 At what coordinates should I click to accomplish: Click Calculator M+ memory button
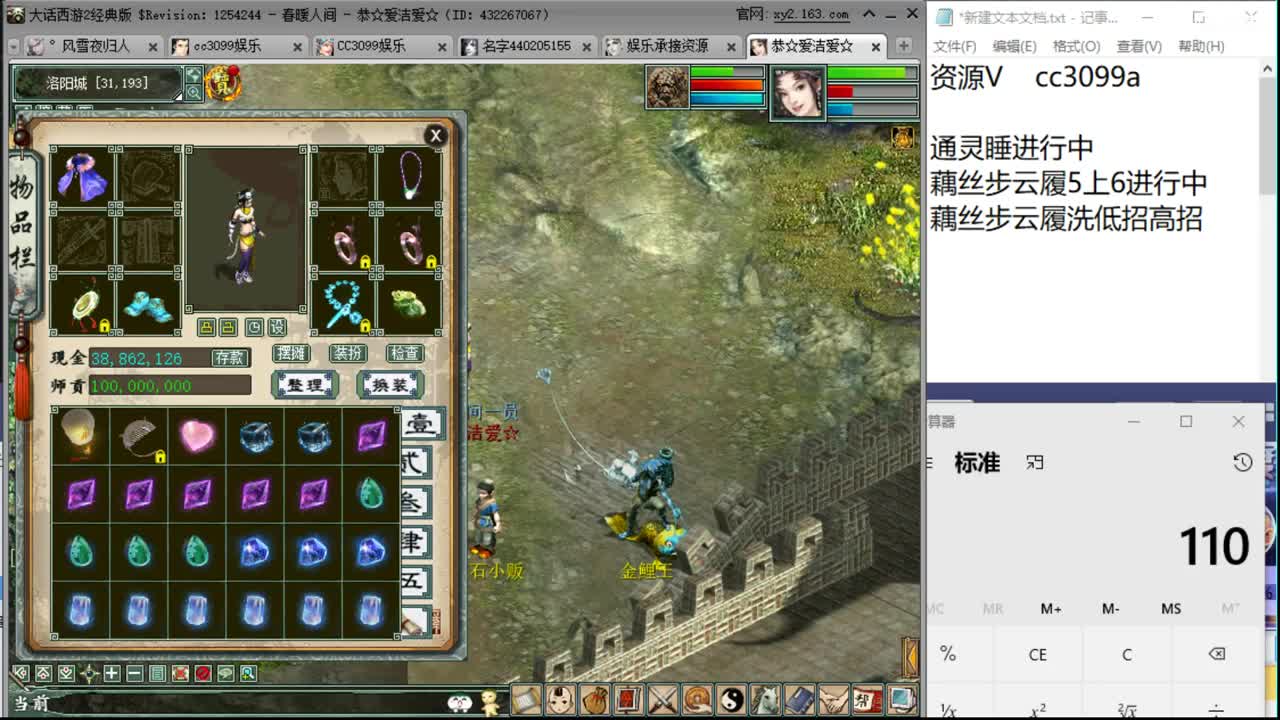point(1051,608)
